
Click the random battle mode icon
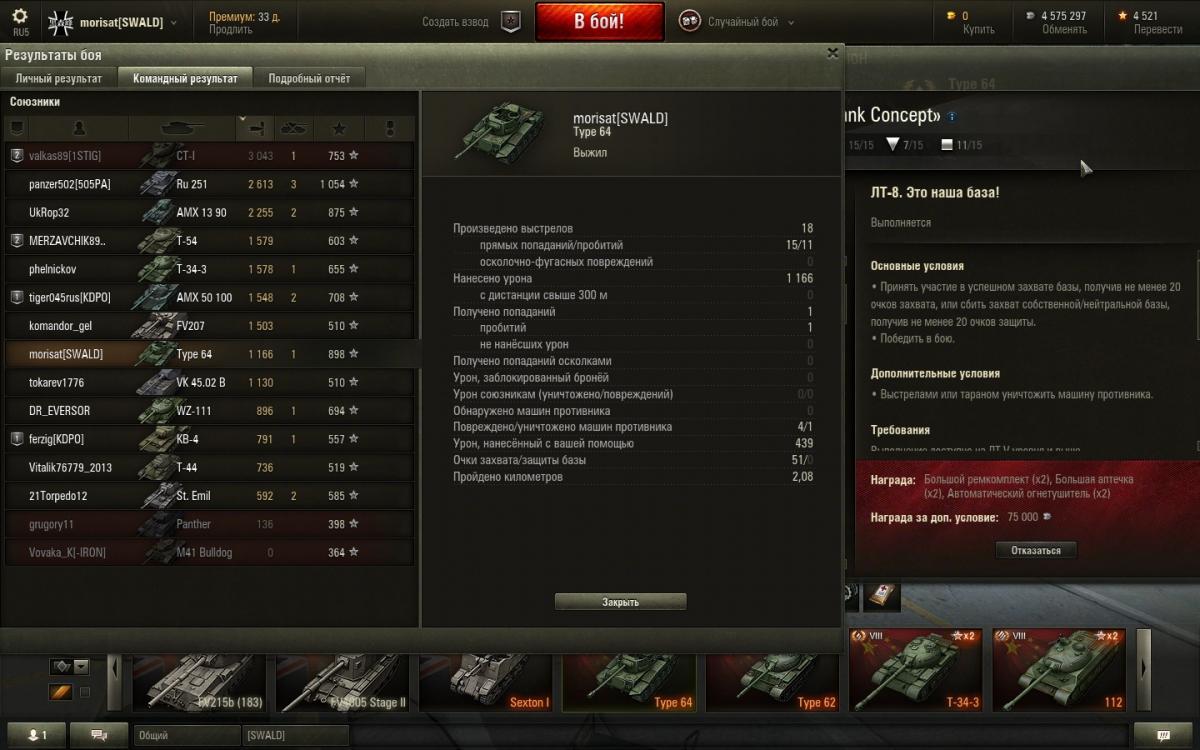689,21
